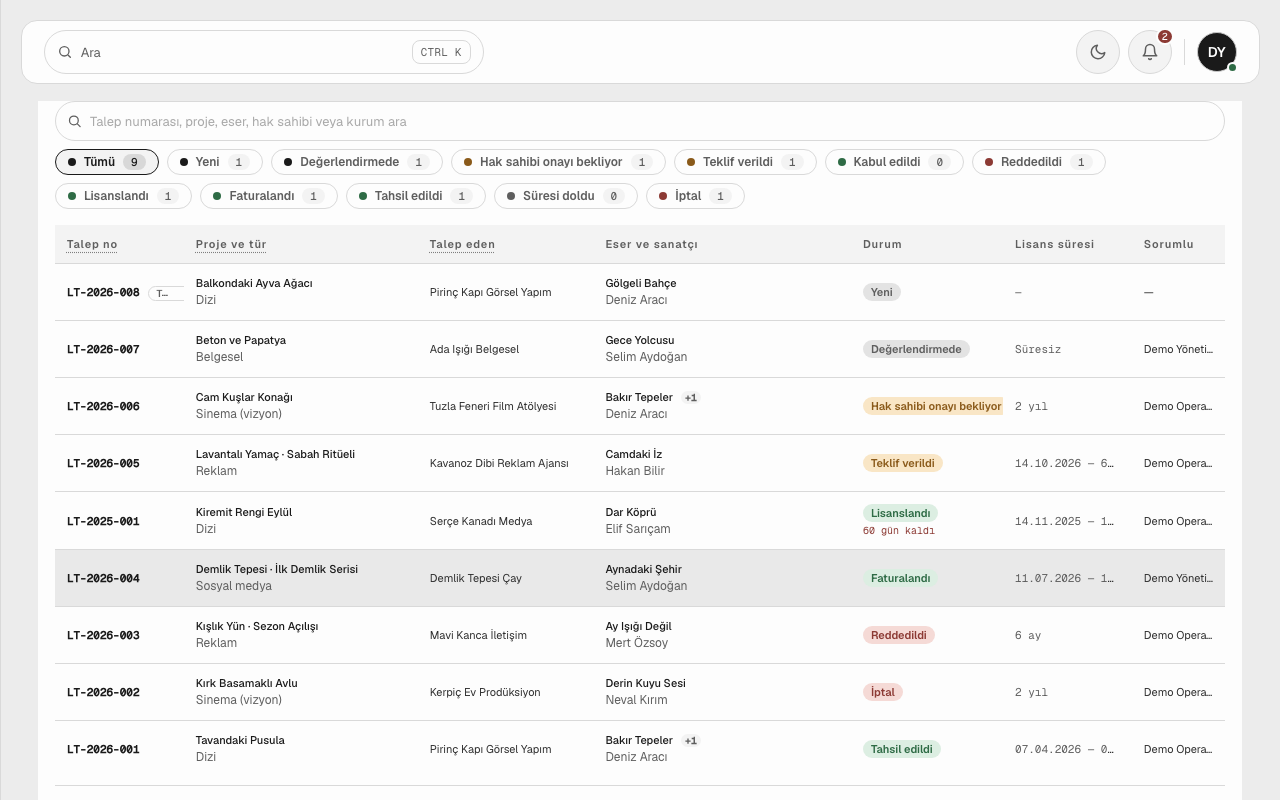Click the top Ara search field
This screenshot has width=1280, height=800.
coord(264,52)
